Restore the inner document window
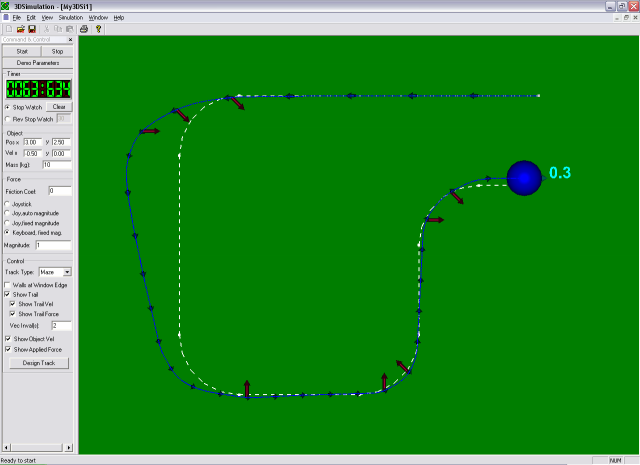This screenshot has width=640, height=465. pos(626,18)
